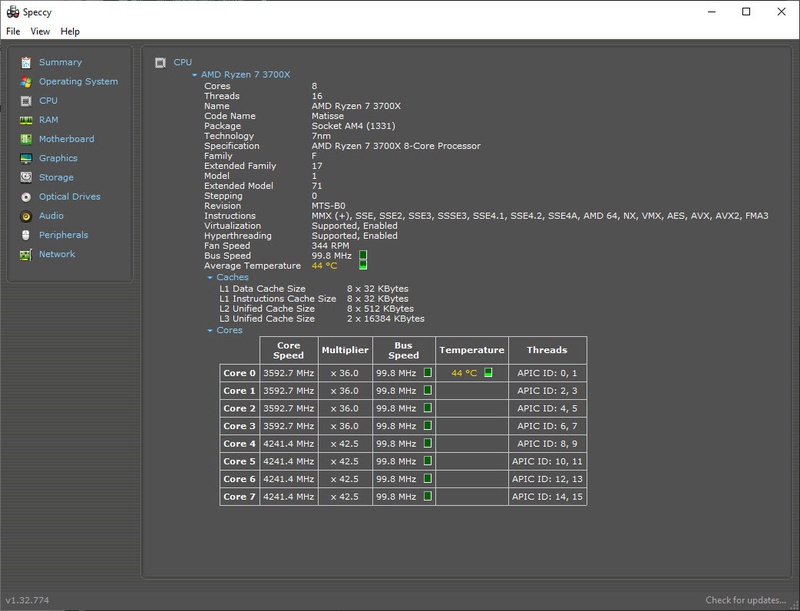Collapse the Cores section arrow
The width and height of the screenshot is (800, 611).
(210, 330)
